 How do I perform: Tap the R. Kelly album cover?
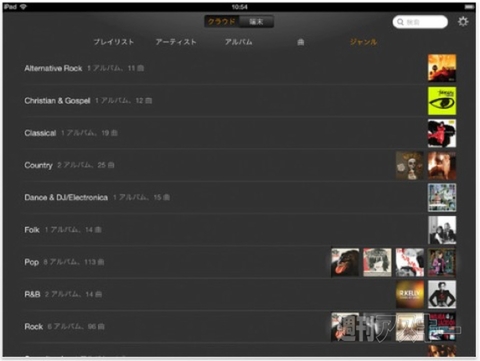click(410, 295)
